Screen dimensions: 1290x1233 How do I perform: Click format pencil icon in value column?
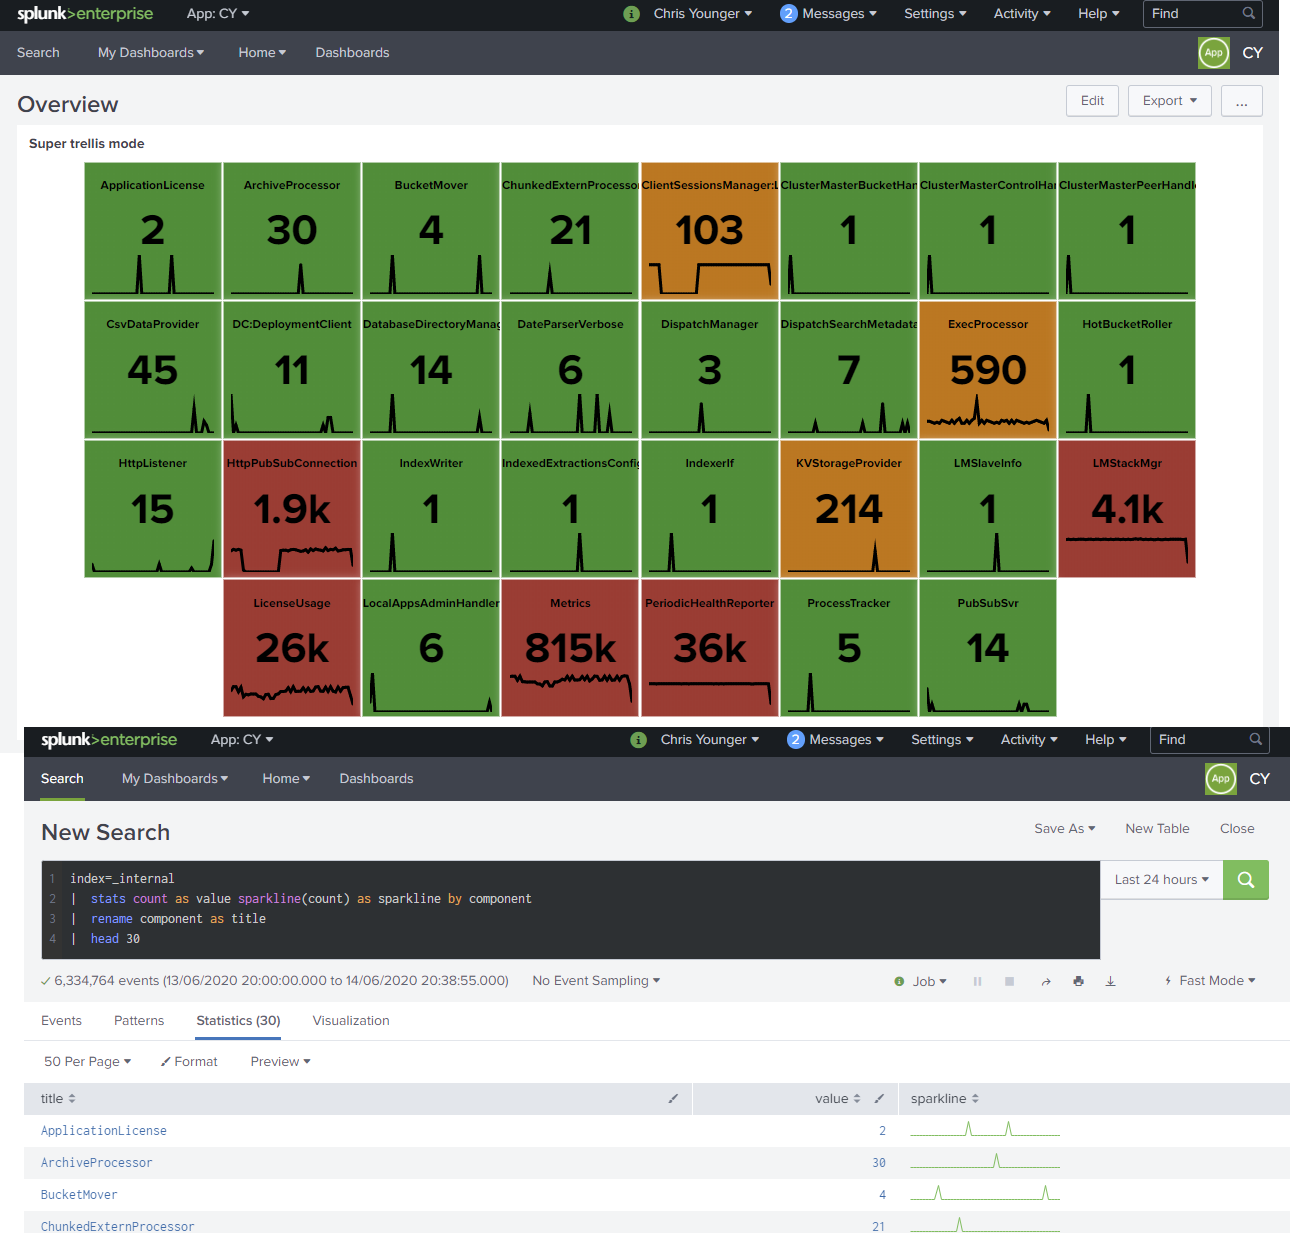pos(879,1099)
